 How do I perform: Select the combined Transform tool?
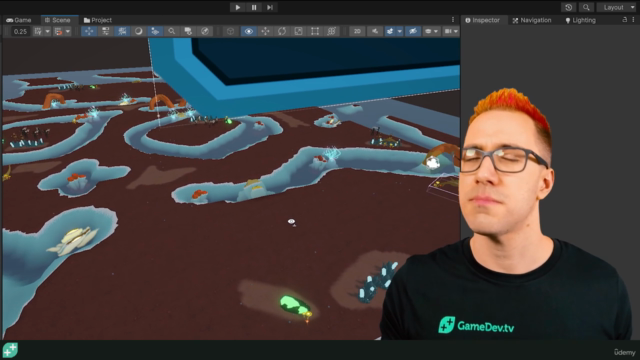pyautogui.click(x=331, y=31)
